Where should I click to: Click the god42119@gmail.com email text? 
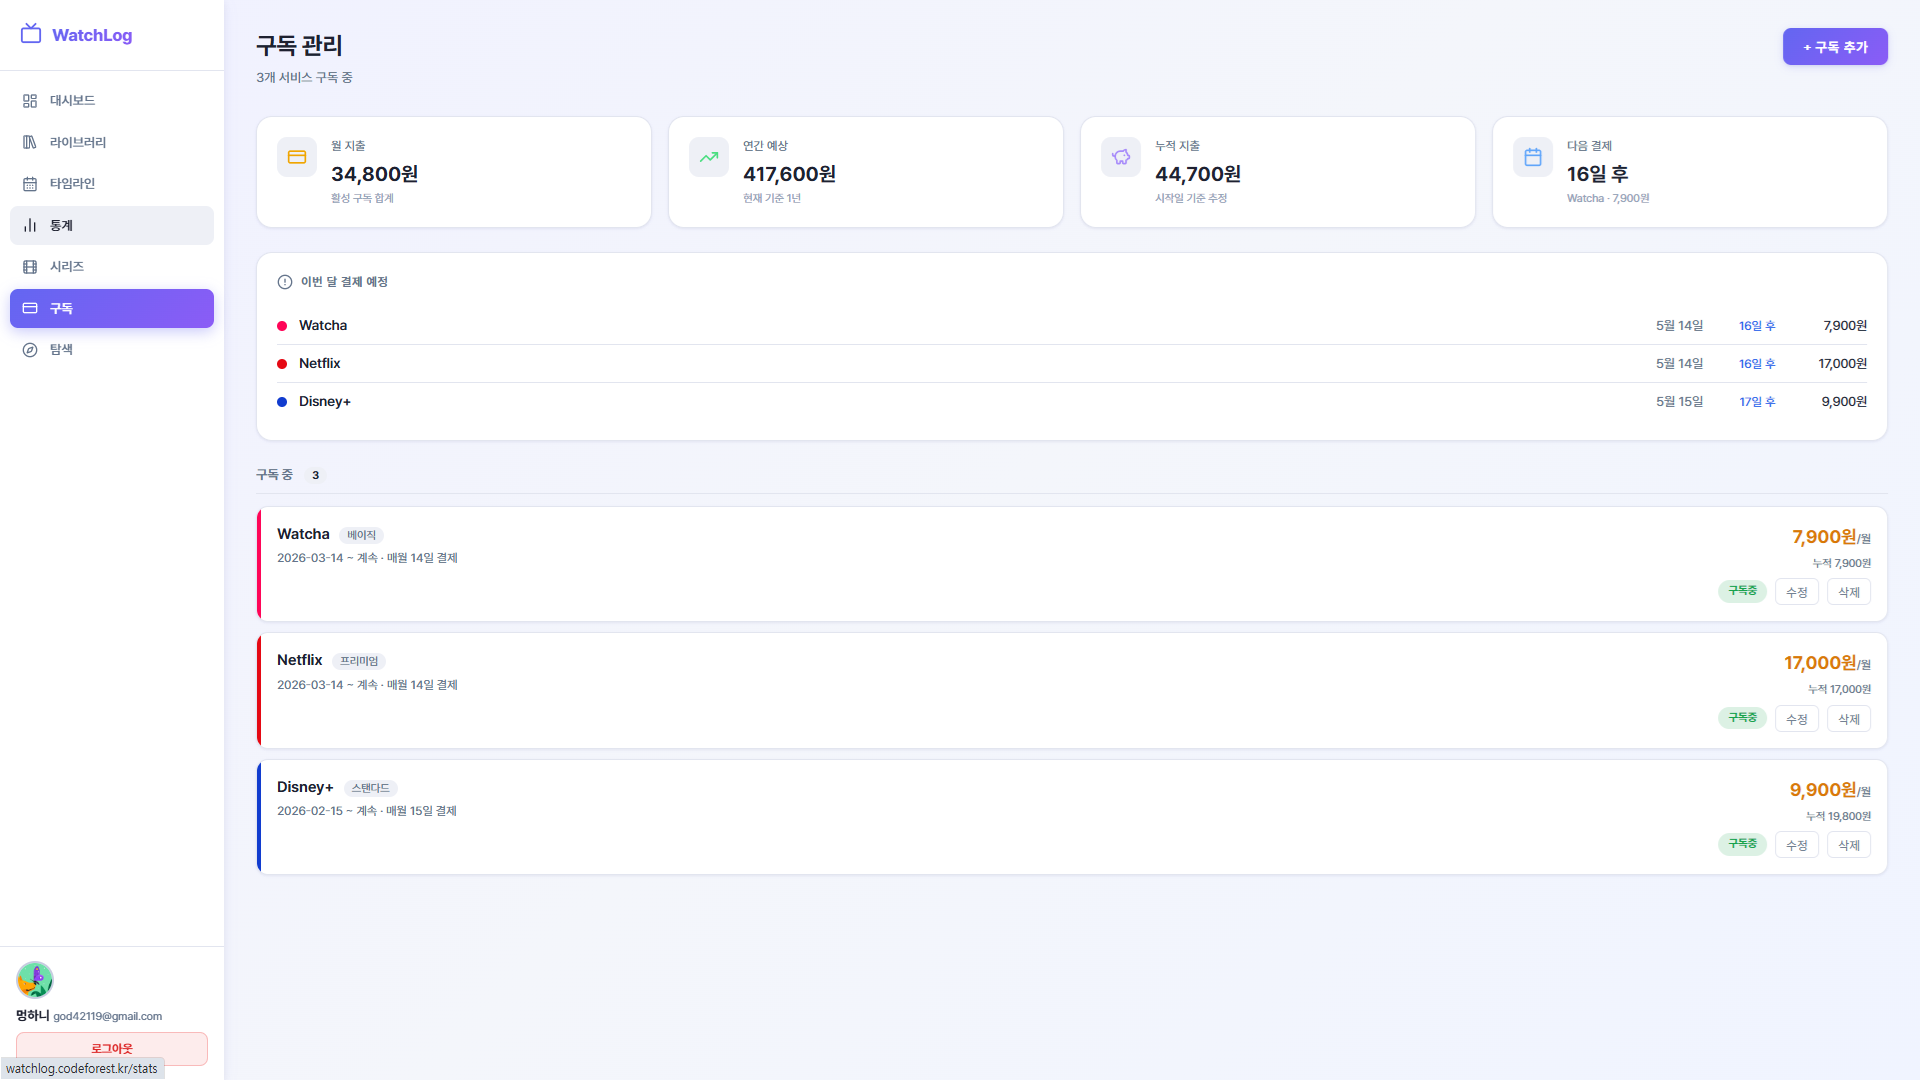point(108,1016)
